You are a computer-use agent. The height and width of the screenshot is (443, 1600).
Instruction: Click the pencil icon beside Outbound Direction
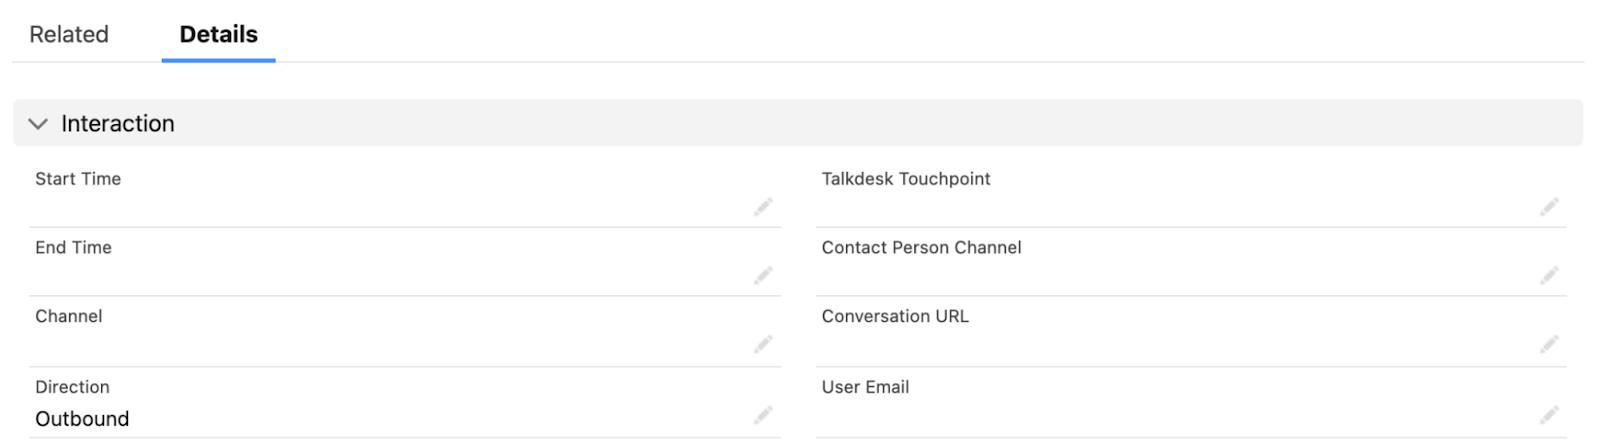(x=763, y=414)
